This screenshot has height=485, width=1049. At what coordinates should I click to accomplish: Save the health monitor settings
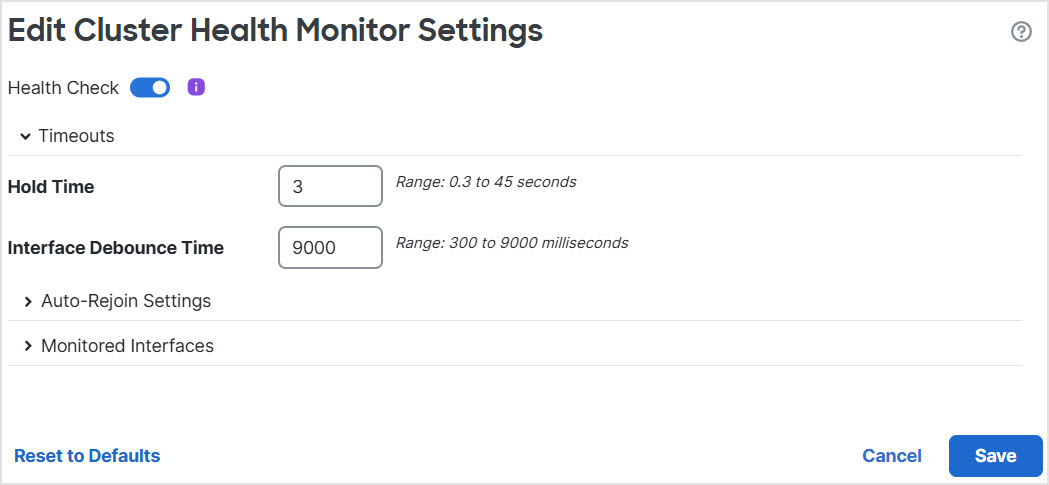pos(995,456)
